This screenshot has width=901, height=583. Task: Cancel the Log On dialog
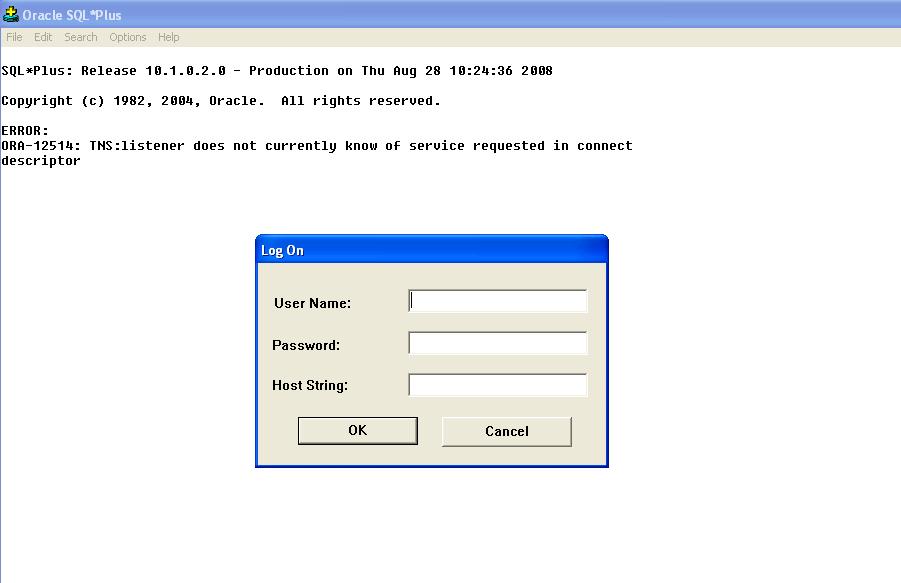pos(506,431)
